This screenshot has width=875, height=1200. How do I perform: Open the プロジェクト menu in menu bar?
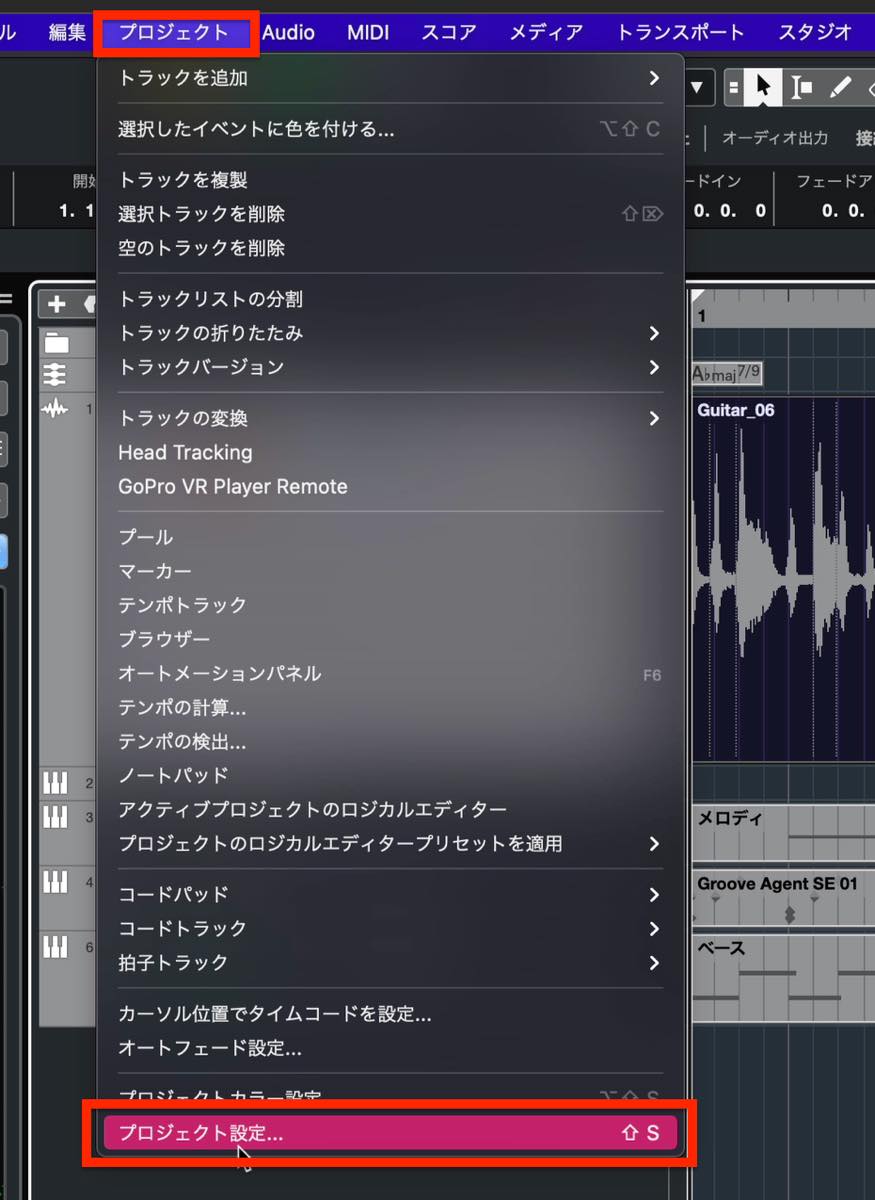coord(175,32)
